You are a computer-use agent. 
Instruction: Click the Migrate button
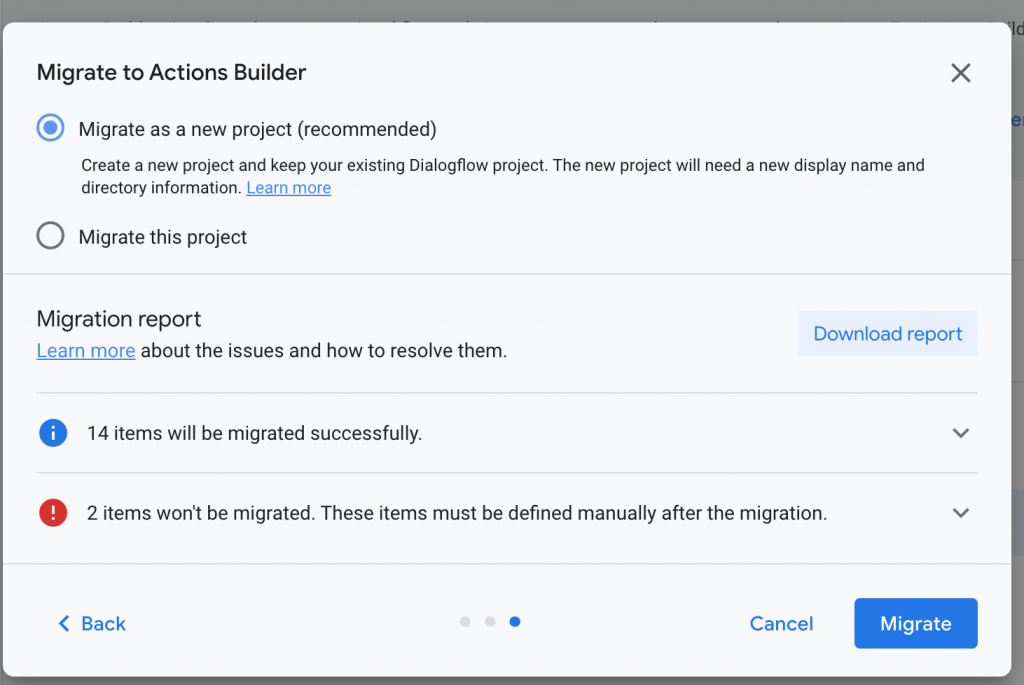click(x=915, y=624)
